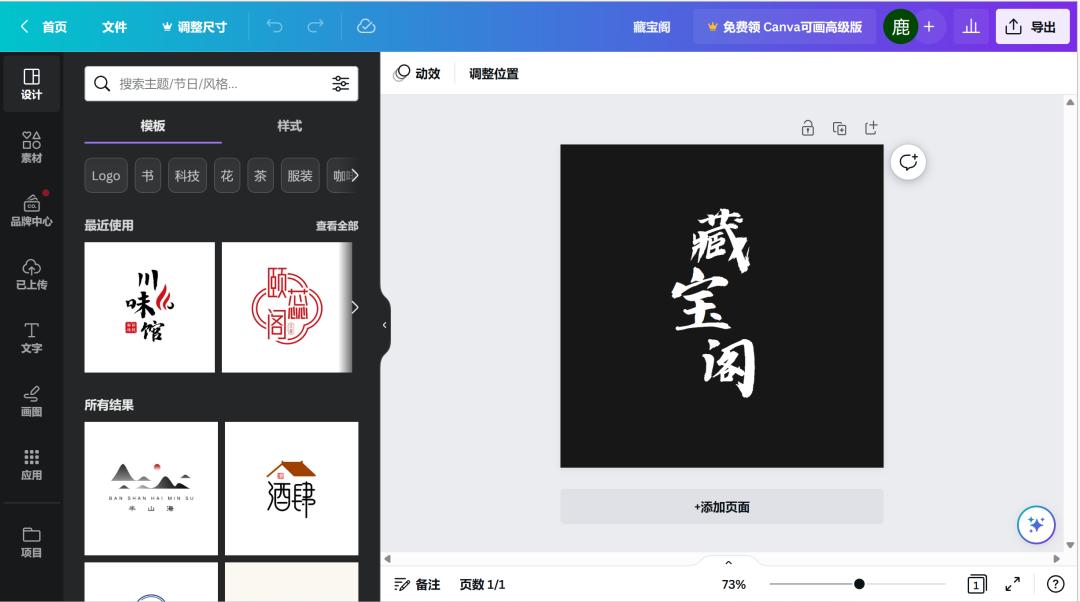Duplicate the current page using the copy icon
This screenshot has width=1080, height=602.
point(840,128)
